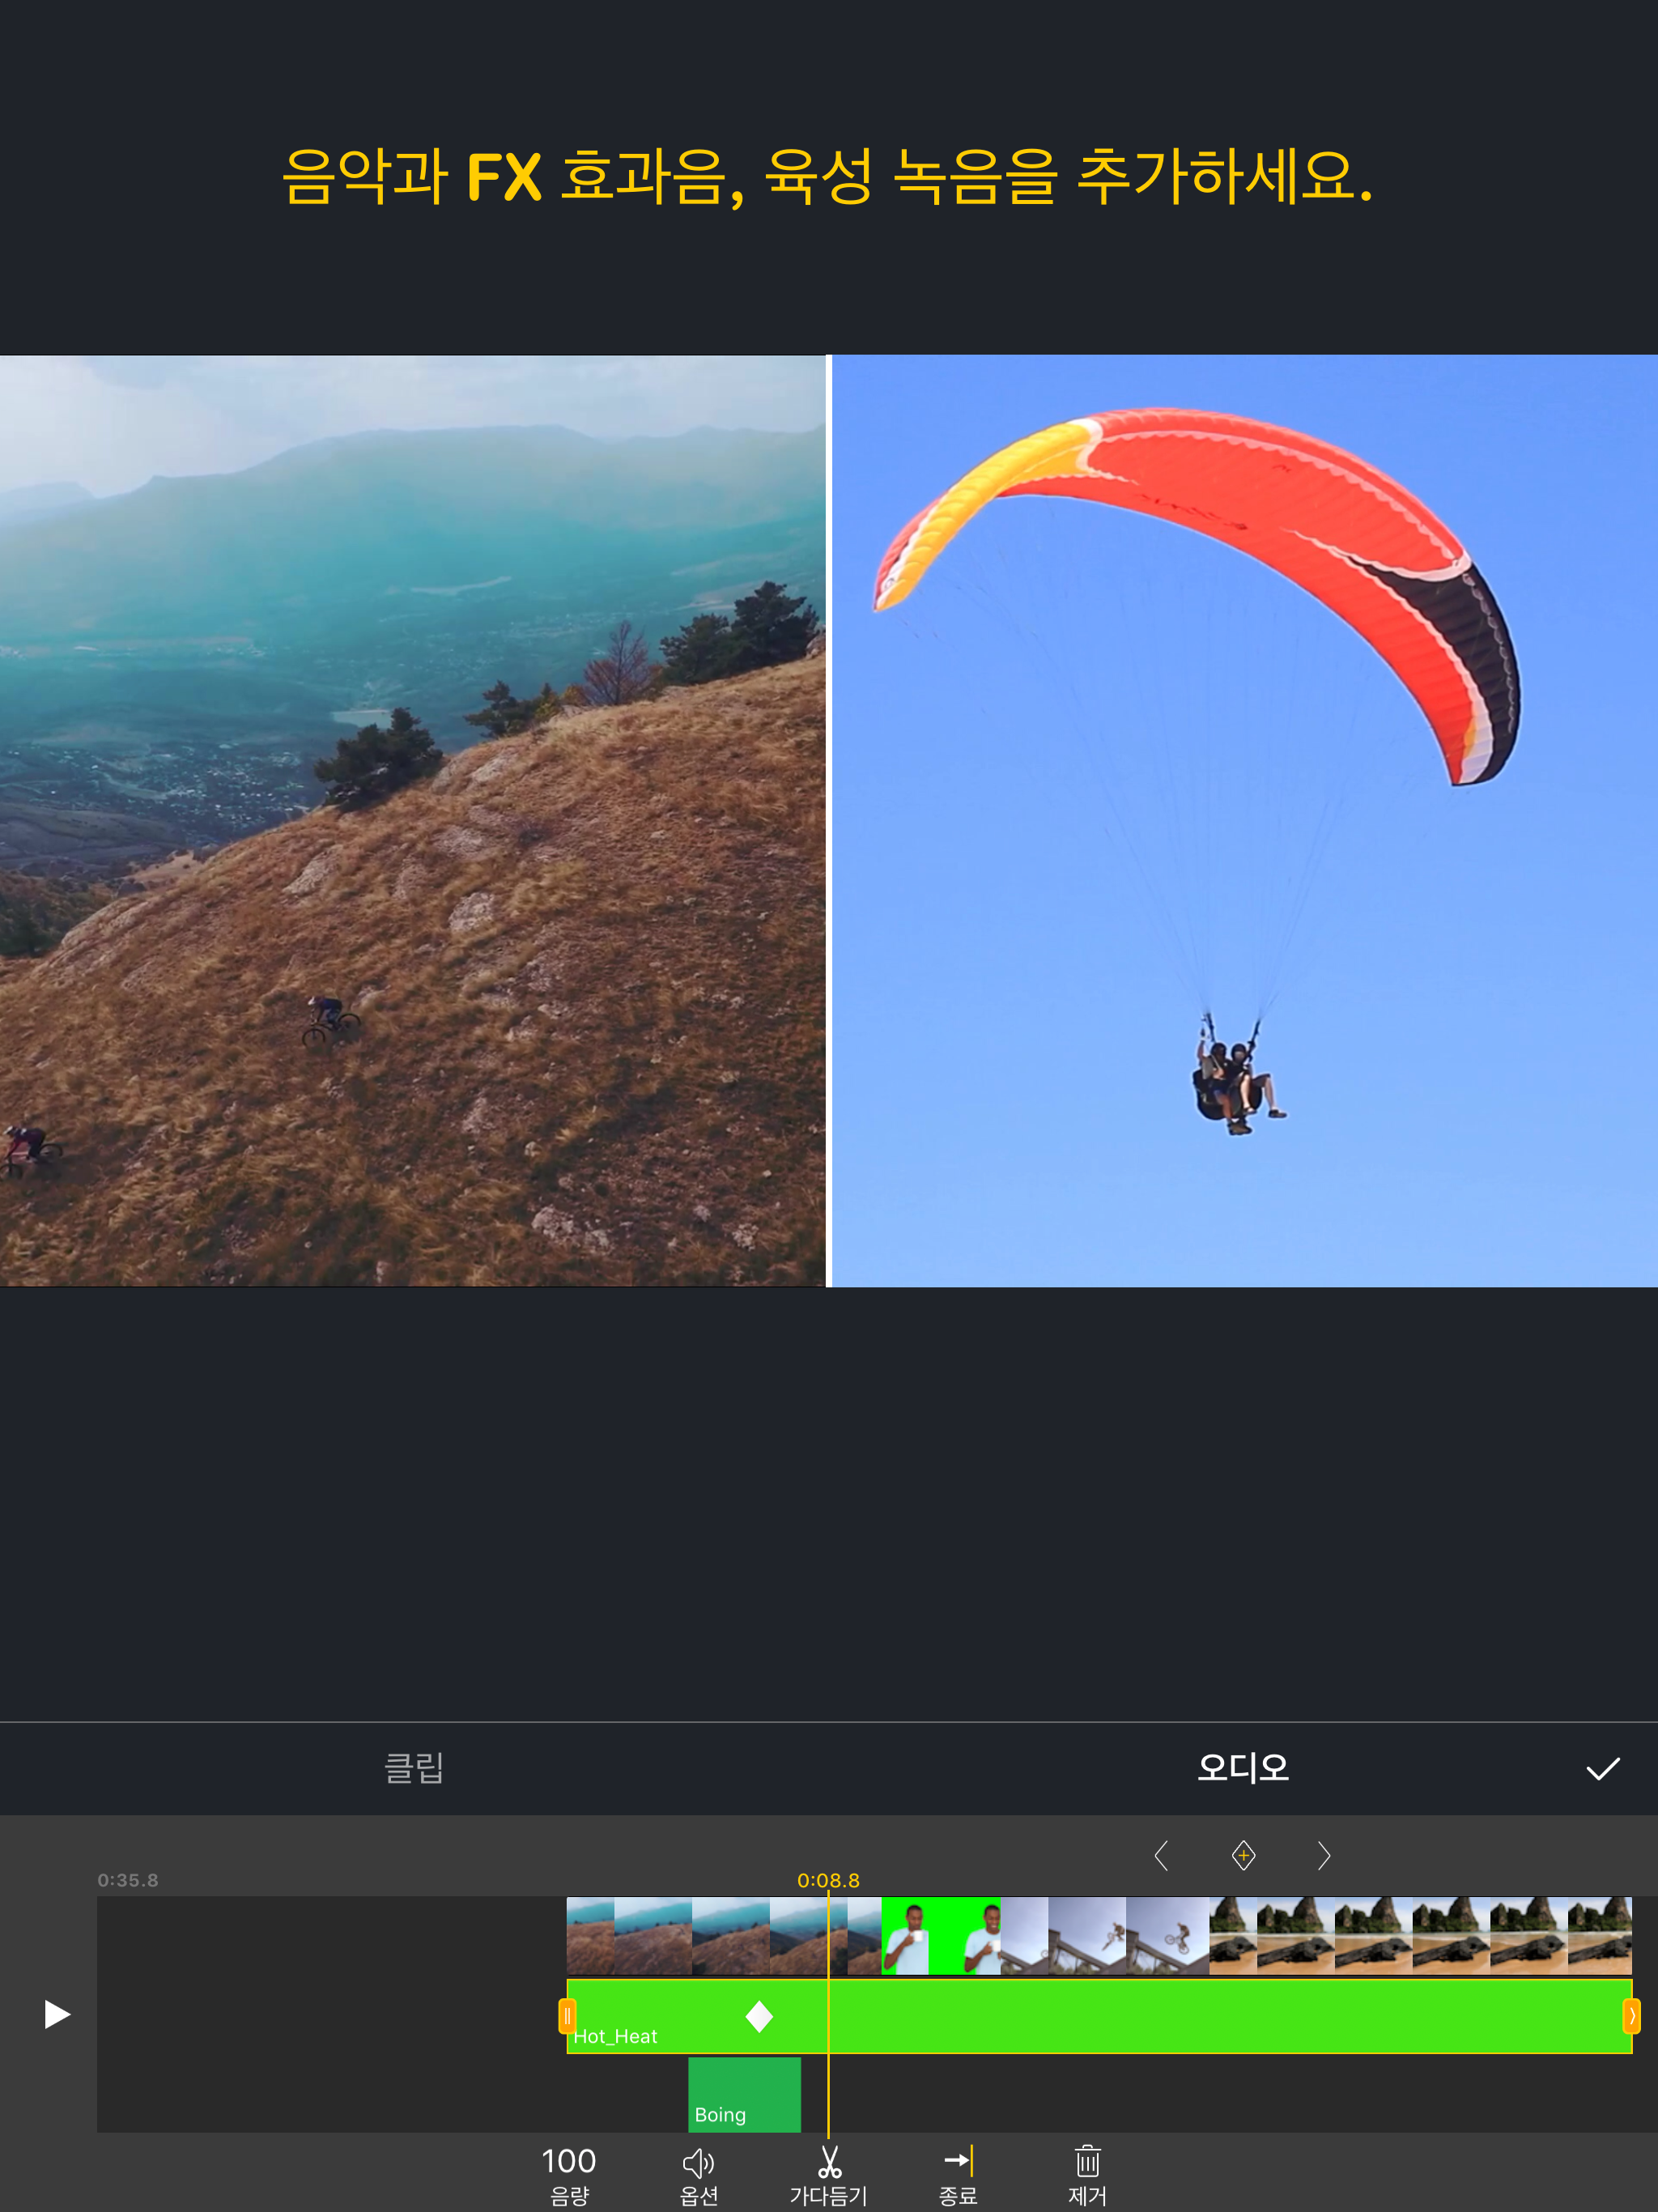Select the Hot_Heat green audio track
Screen dimensions: 1658x2212
click(1200, 2016)
